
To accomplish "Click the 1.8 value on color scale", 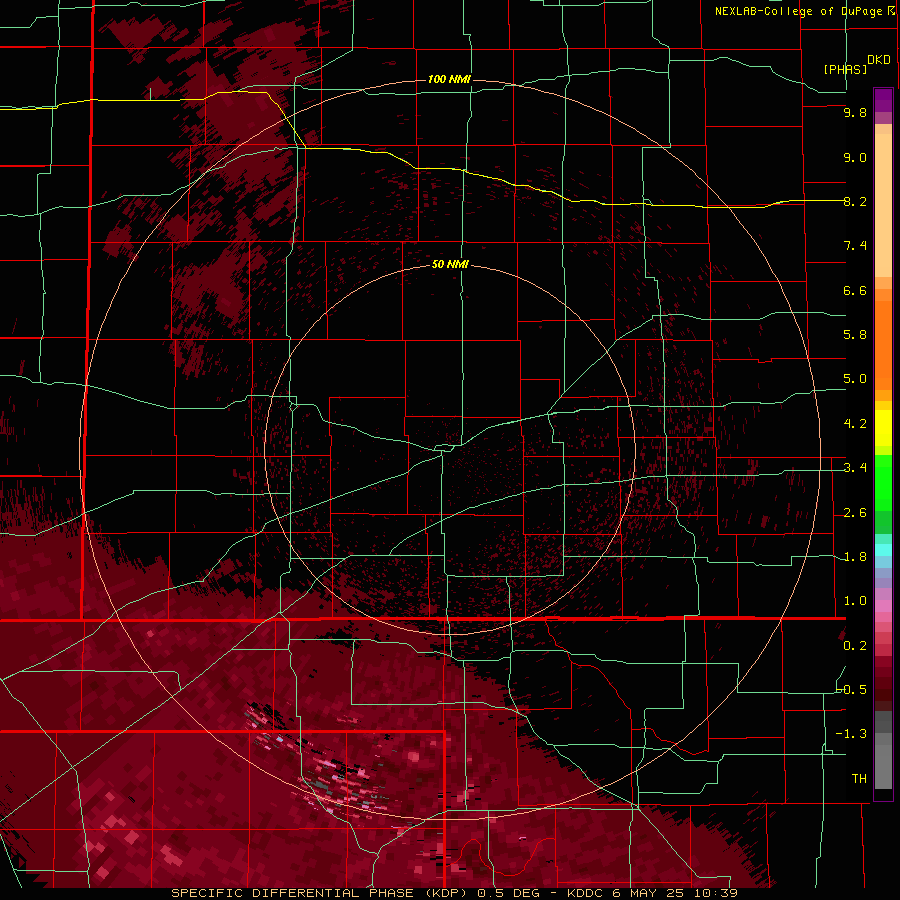I will (x=855, y=557).
